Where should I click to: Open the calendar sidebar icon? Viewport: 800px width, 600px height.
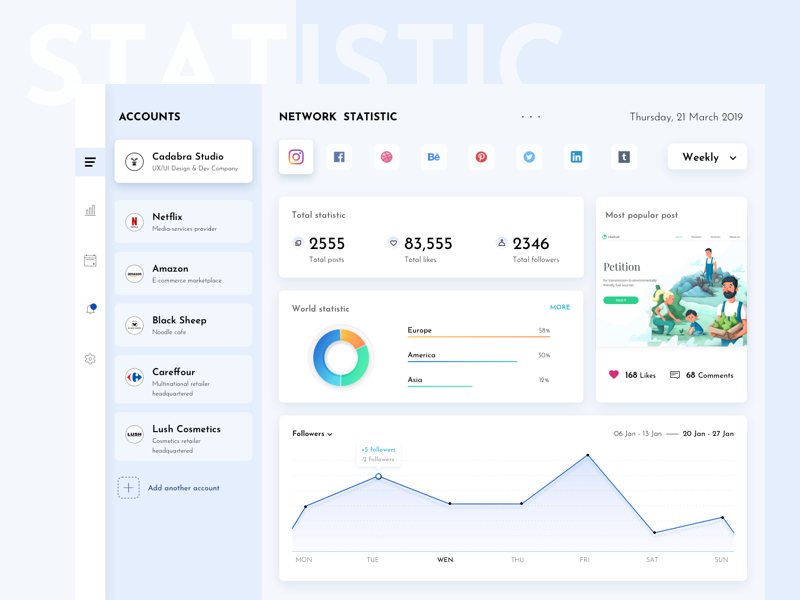pos(90,259)
